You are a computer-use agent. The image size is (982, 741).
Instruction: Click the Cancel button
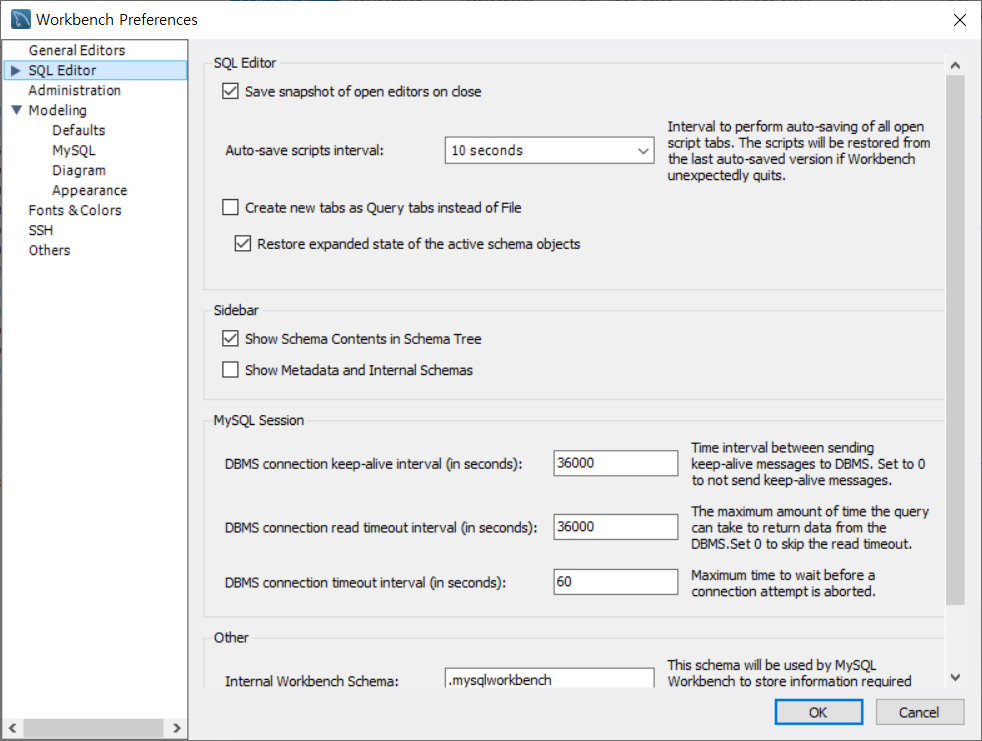click(x=919, y=712)
